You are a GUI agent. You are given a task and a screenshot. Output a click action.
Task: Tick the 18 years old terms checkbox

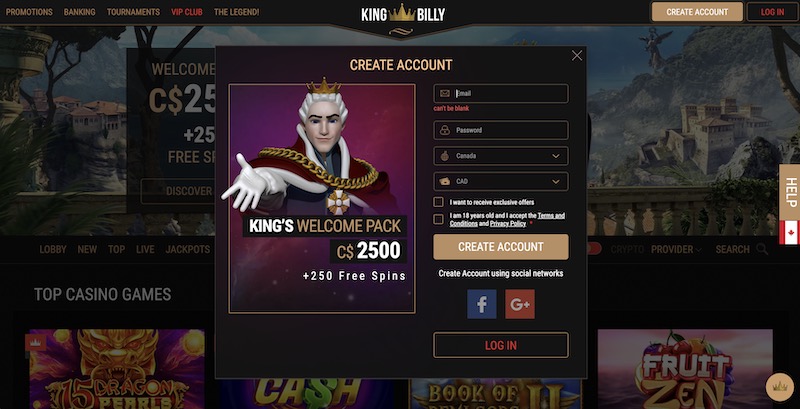[x=438, y=219]
